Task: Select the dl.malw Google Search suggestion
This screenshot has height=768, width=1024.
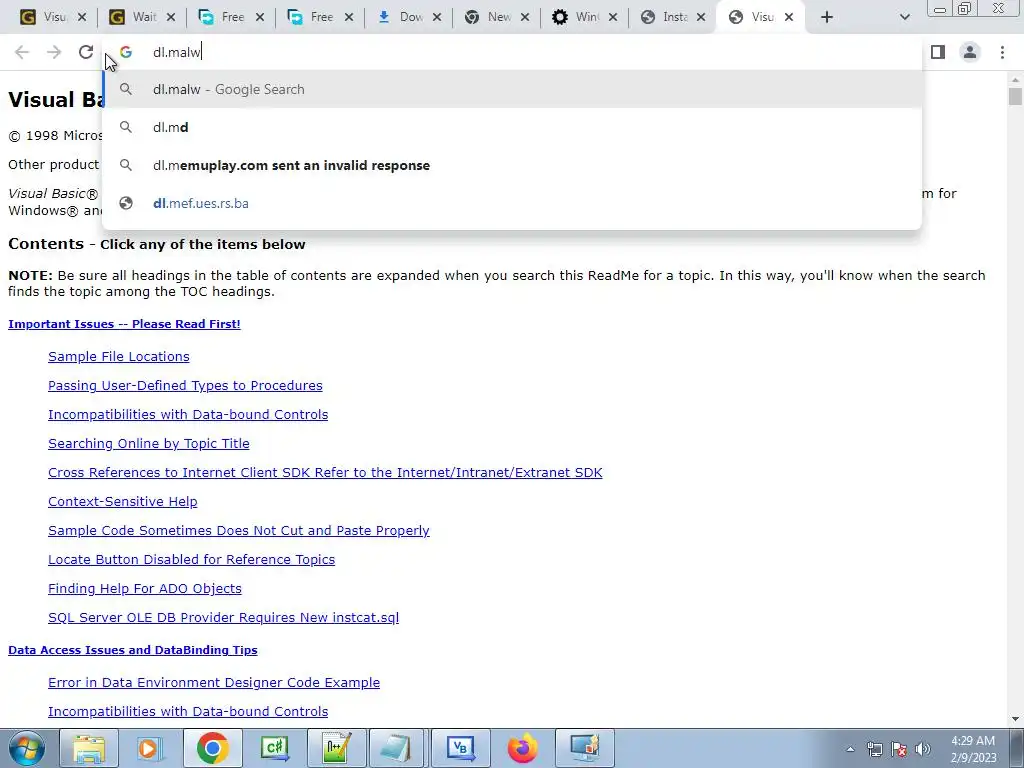Action: tap(512, 89)
